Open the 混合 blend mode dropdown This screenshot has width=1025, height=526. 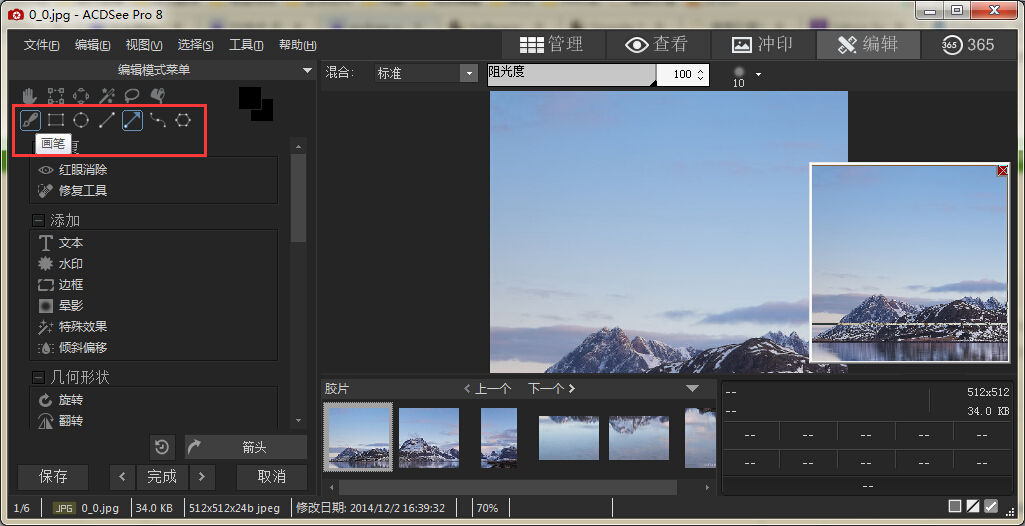point(468,73)
